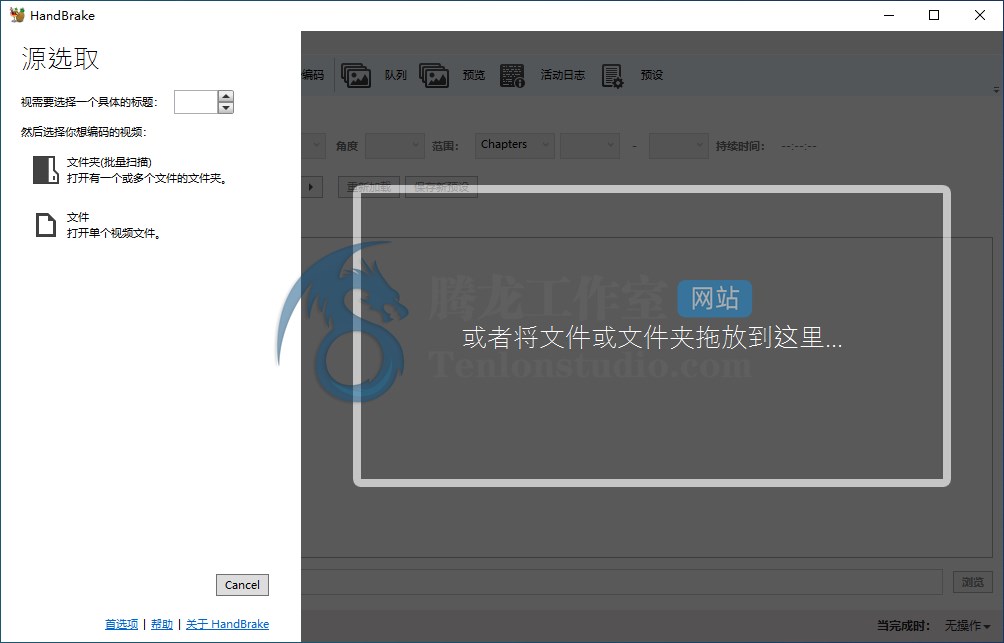Maximize the HandBrake window
Screen dimensions: 1004x643
934,15
